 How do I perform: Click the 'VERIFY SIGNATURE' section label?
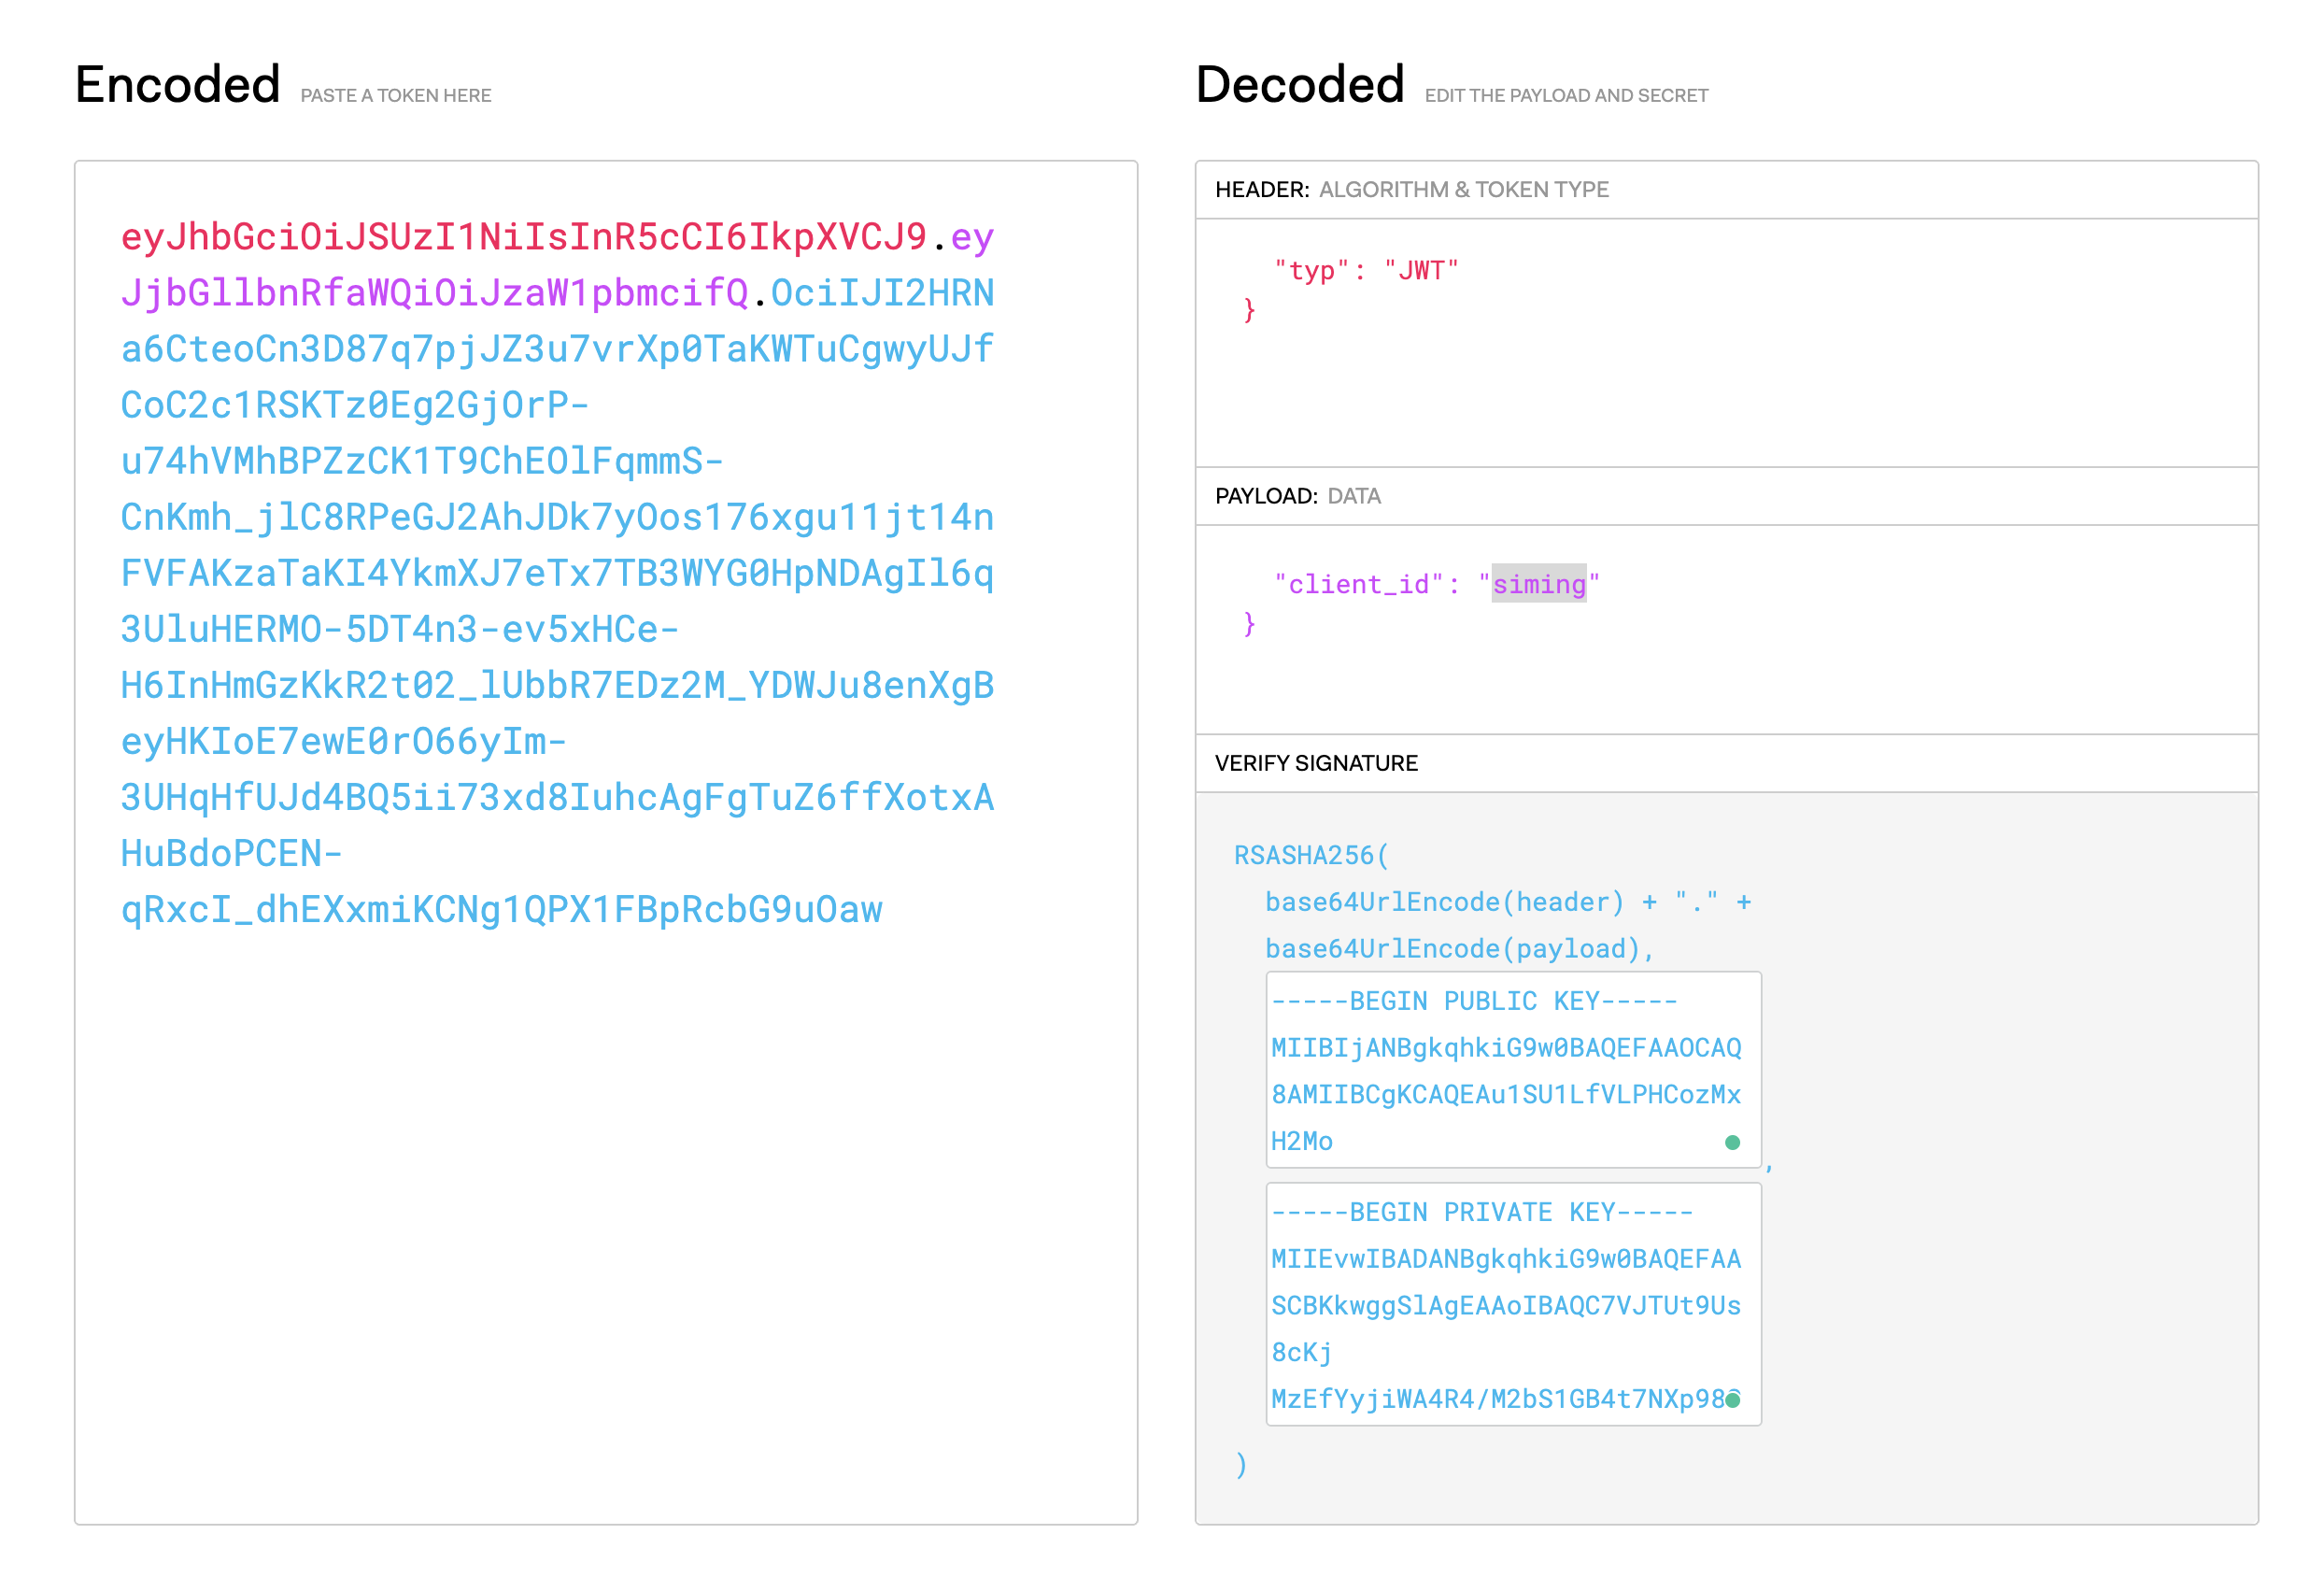pyautogui.click(x=1315, y=763)
